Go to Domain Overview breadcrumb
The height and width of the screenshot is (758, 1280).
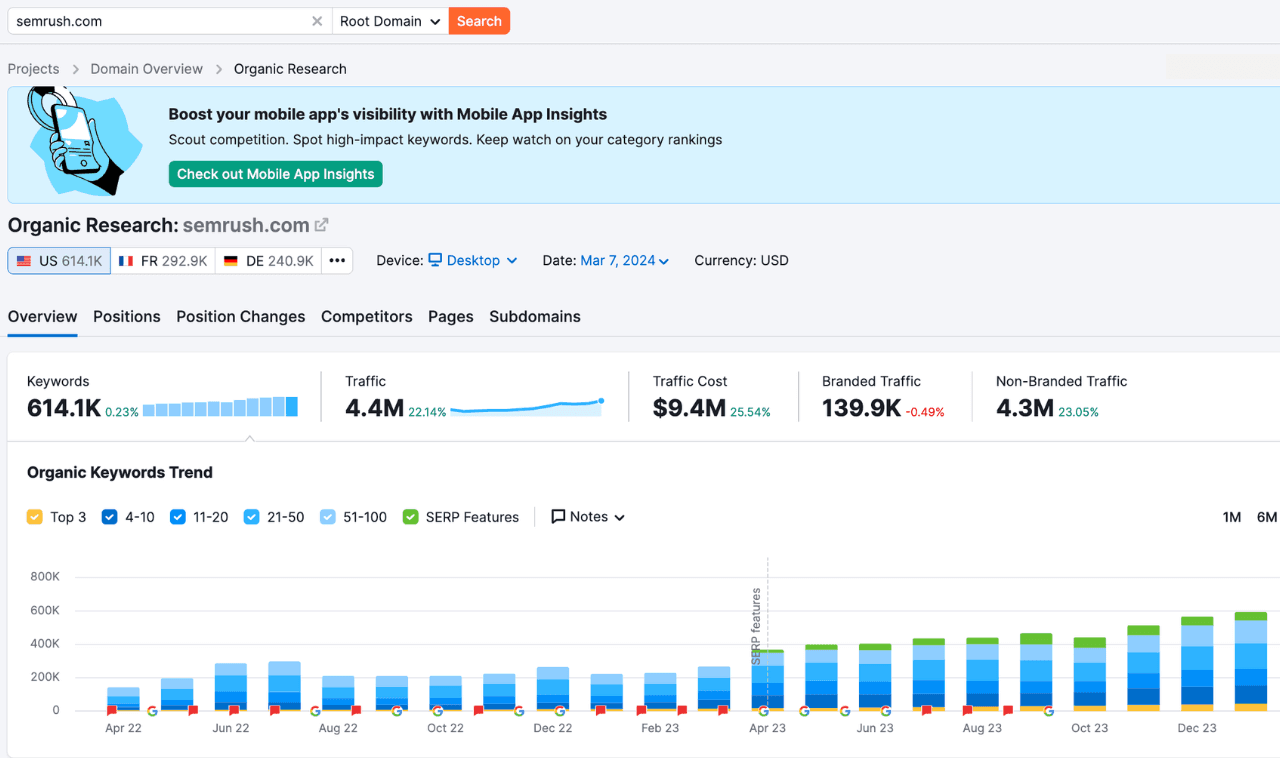[x=147, y=69]
